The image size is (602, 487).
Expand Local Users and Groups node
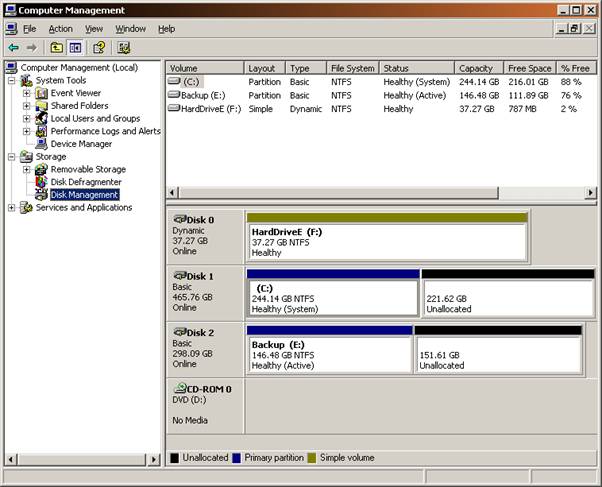point(26,119)
